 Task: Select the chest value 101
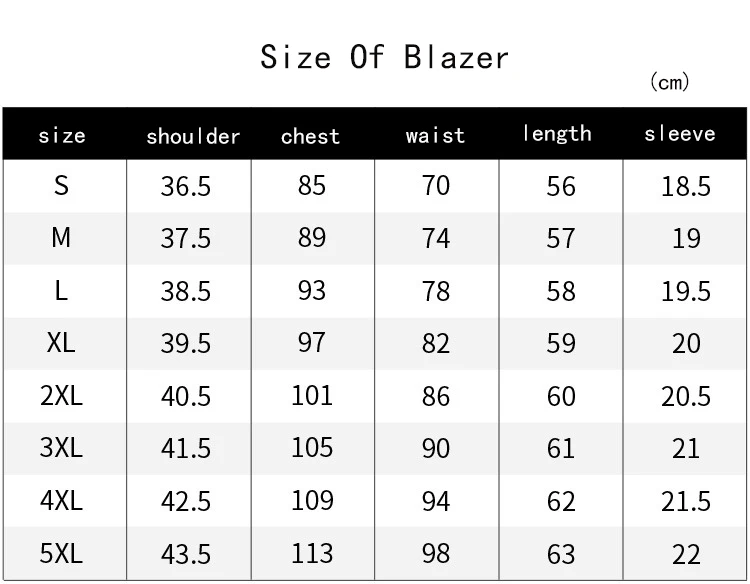pos(312,396)
